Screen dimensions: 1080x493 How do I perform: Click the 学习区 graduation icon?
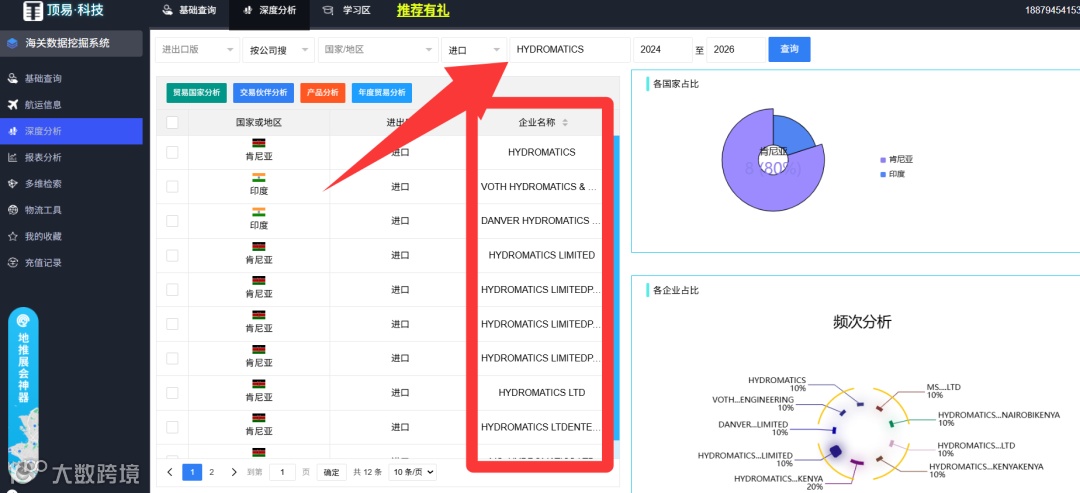[328, 10]
